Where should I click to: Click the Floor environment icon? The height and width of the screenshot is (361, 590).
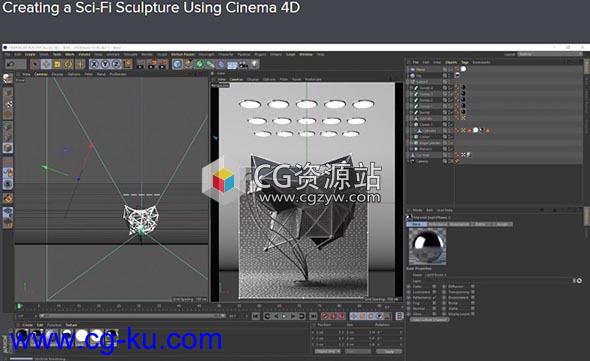pyautogui.click(x=232, y=64)
